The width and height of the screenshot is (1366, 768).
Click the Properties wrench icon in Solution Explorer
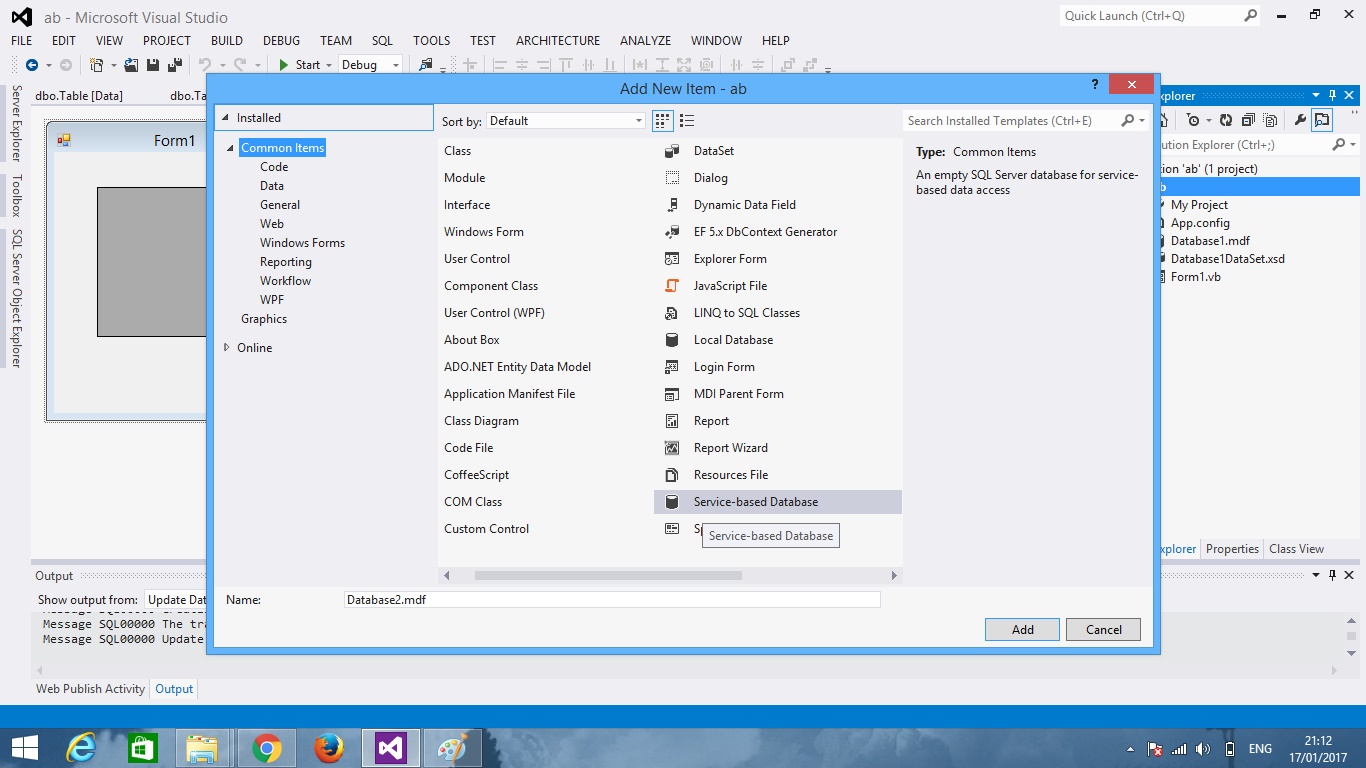click(x=1301, y=120)
